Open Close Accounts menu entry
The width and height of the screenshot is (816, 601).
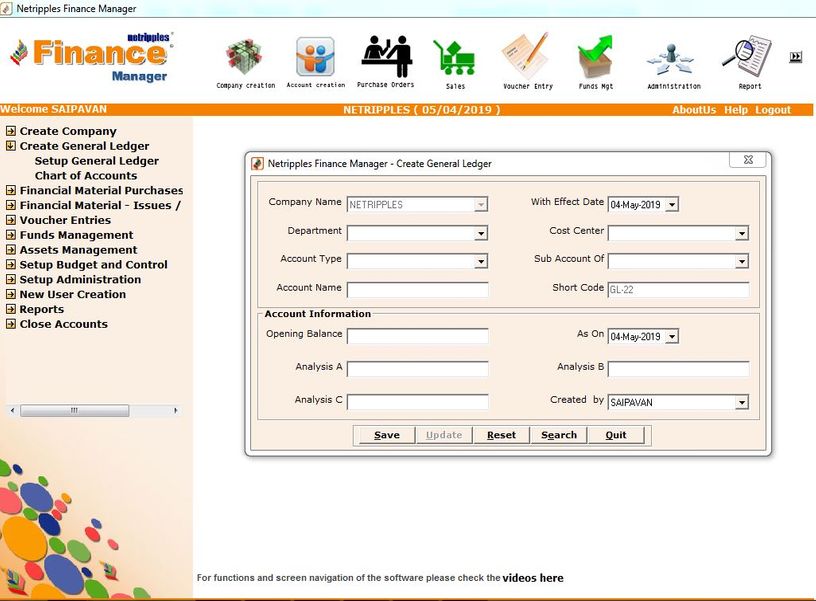(63, 324)
